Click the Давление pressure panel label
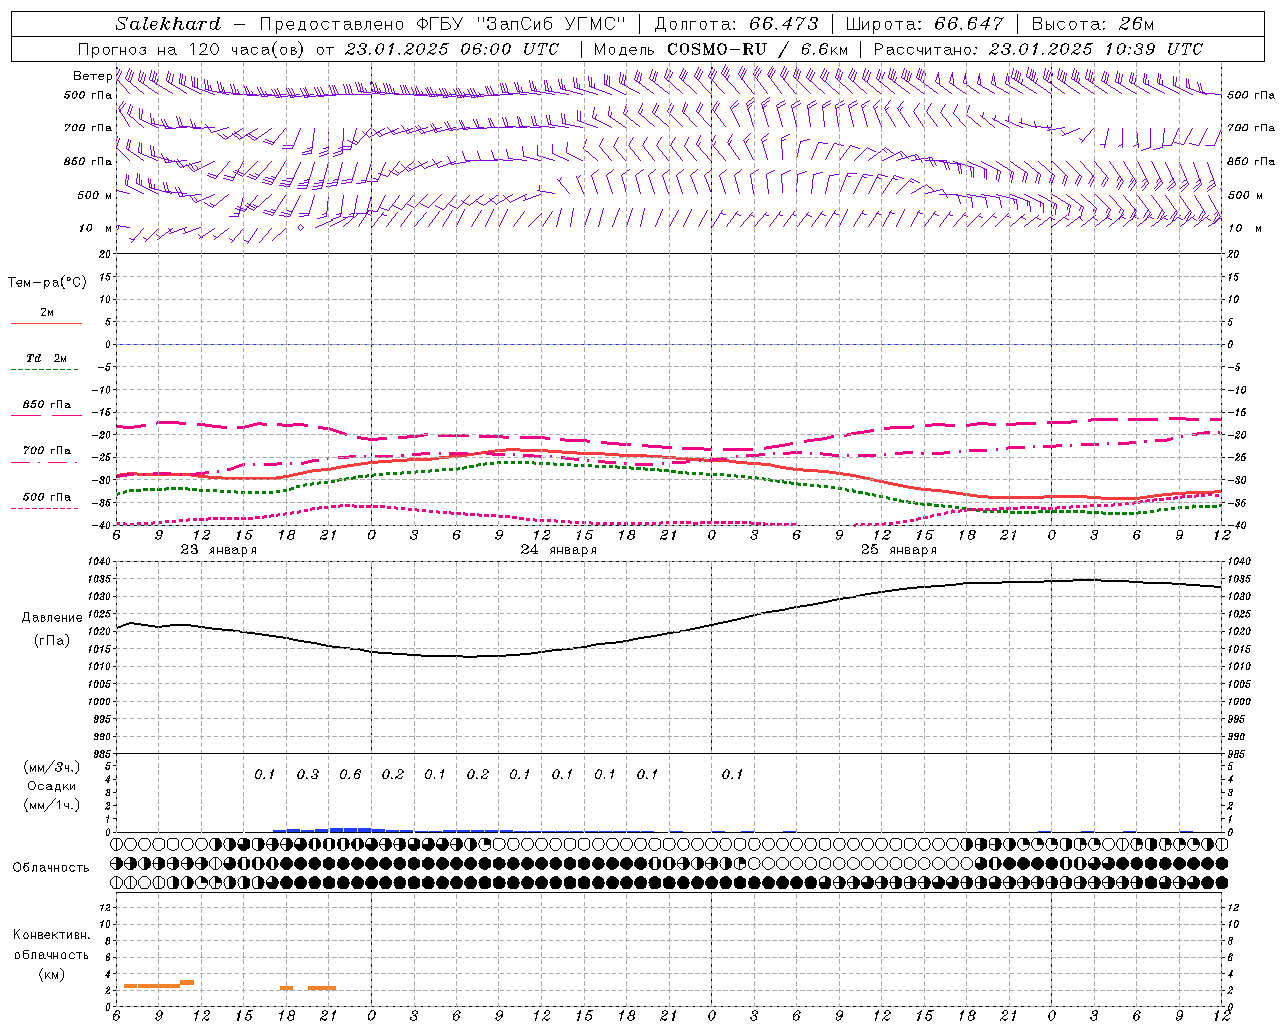1280x1024 pixels. 52,618
